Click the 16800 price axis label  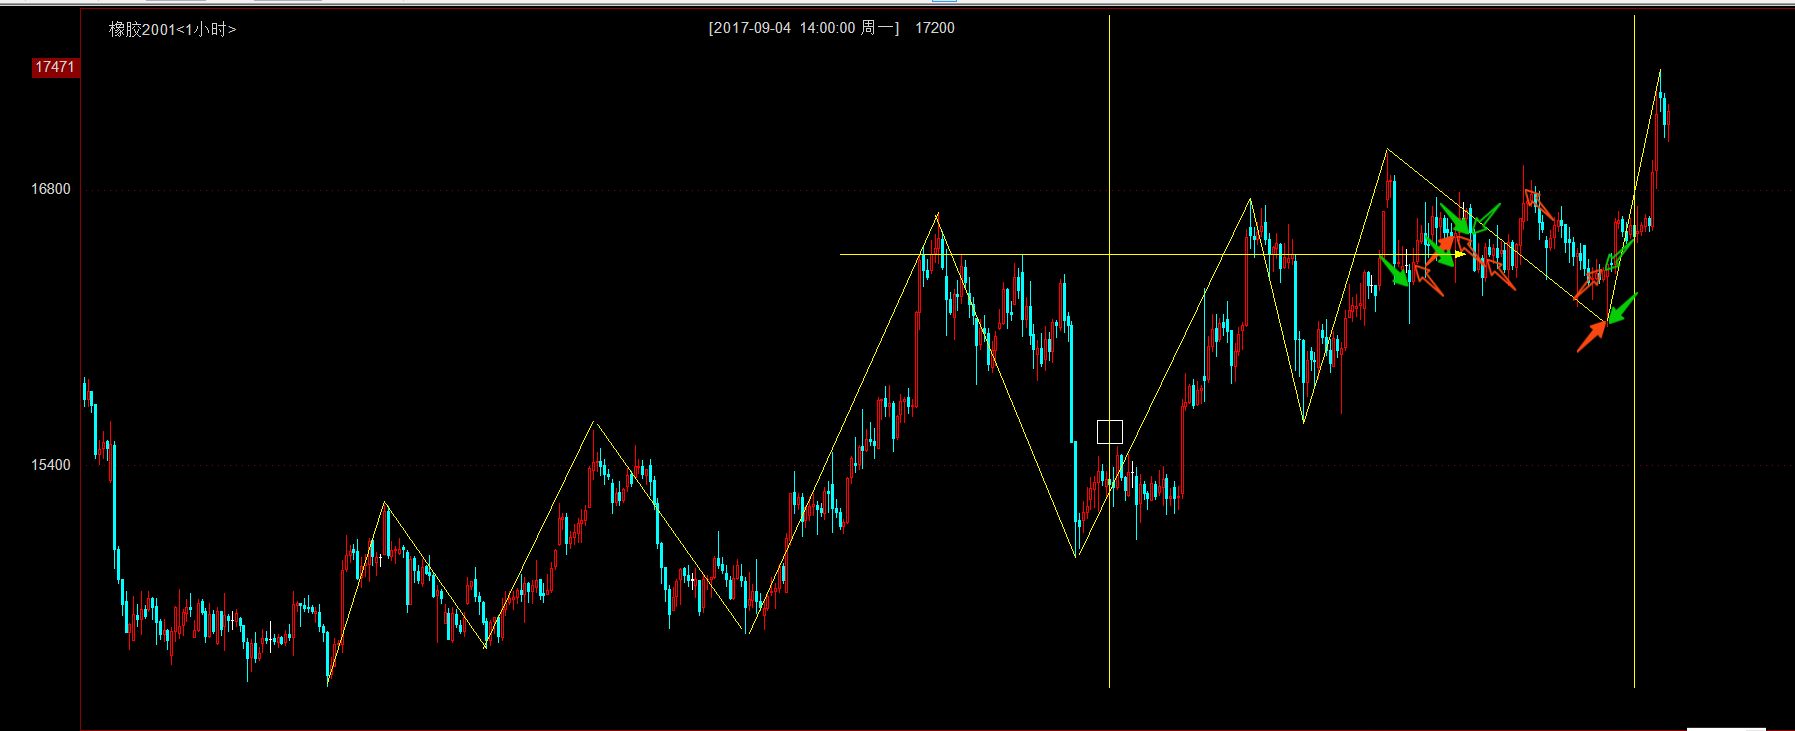pyautogui.click(x=51, y=189)
